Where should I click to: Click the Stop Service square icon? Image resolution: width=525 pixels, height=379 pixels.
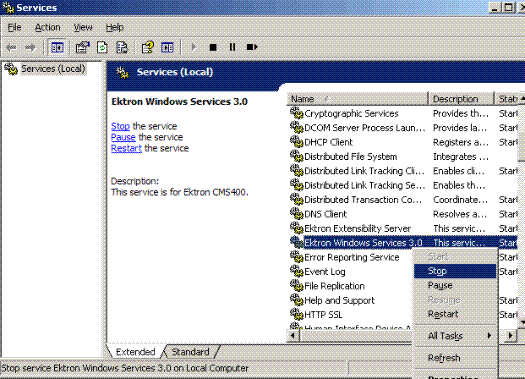tap(213, 48)
